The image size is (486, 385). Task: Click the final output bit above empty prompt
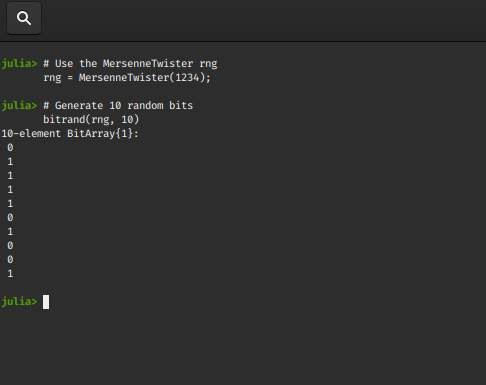[10, 273]
